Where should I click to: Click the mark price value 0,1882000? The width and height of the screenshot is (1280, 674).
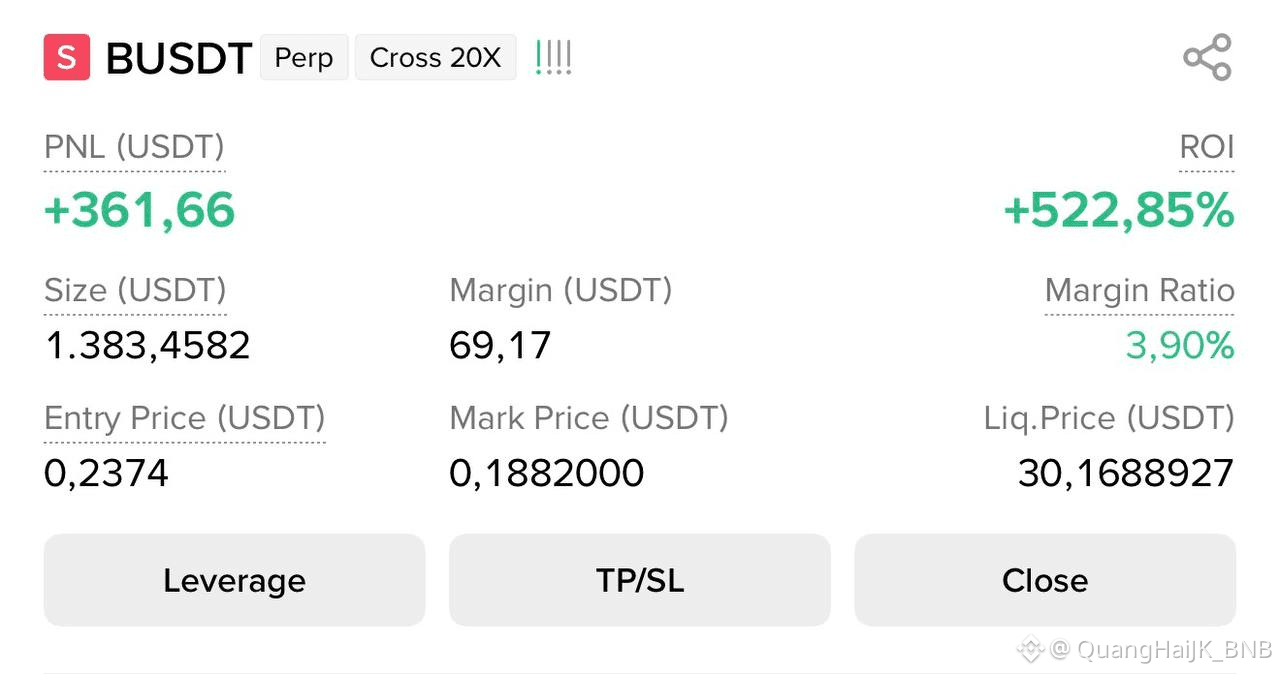(547, 473)
